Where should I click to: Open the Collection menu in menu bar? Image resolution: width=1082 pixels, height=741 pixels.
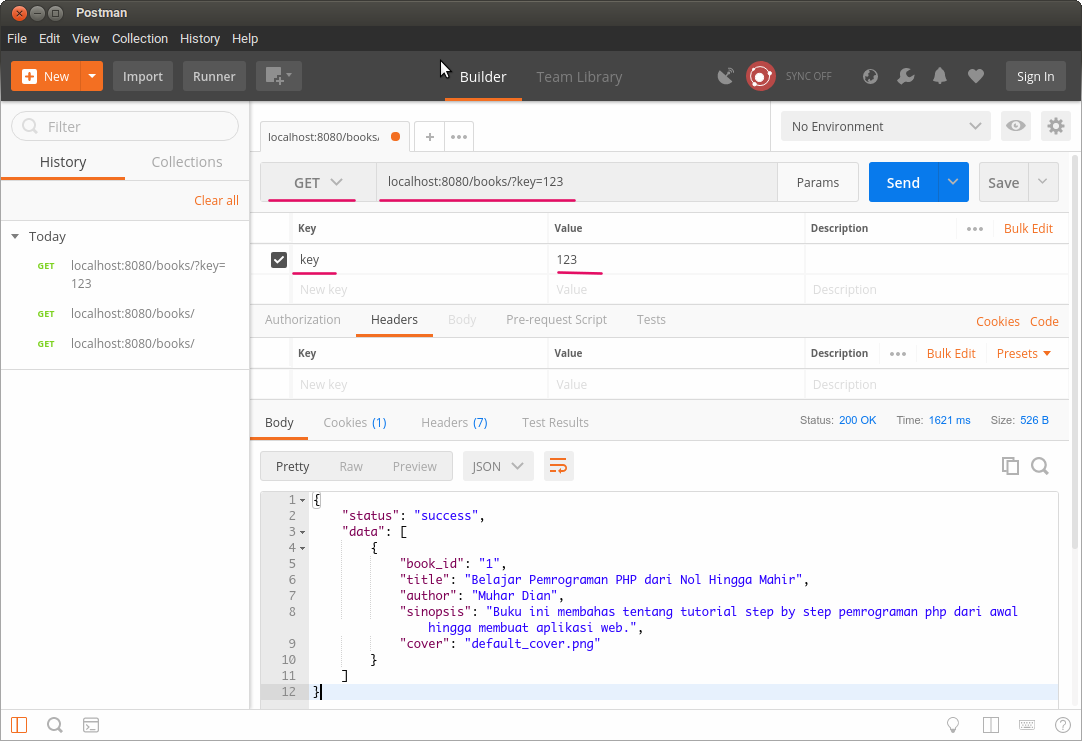tap(139, 38)
